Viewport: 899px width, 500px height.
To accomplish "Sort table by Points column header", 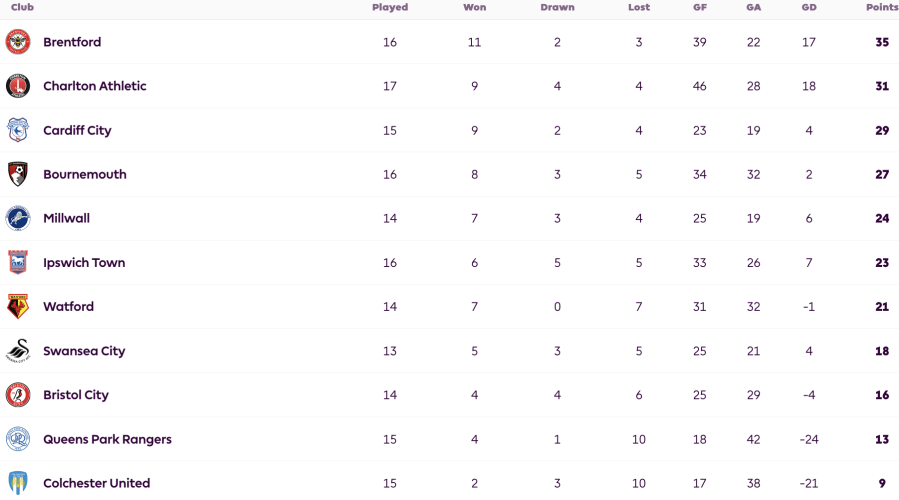I will coord(882,7).
